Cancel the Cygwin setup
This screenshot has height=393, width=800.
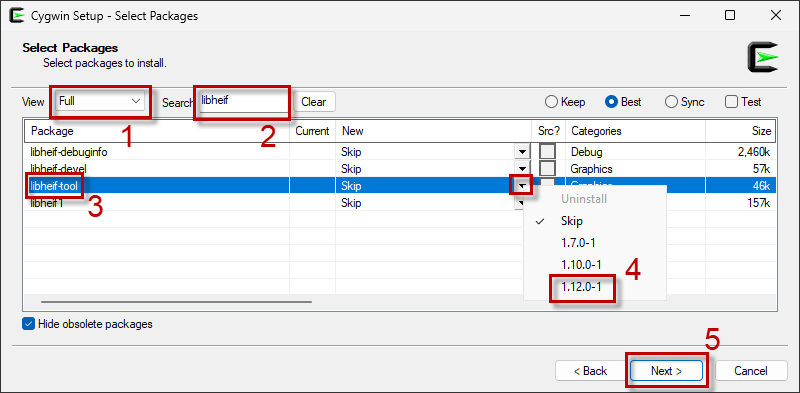point(751,371)
